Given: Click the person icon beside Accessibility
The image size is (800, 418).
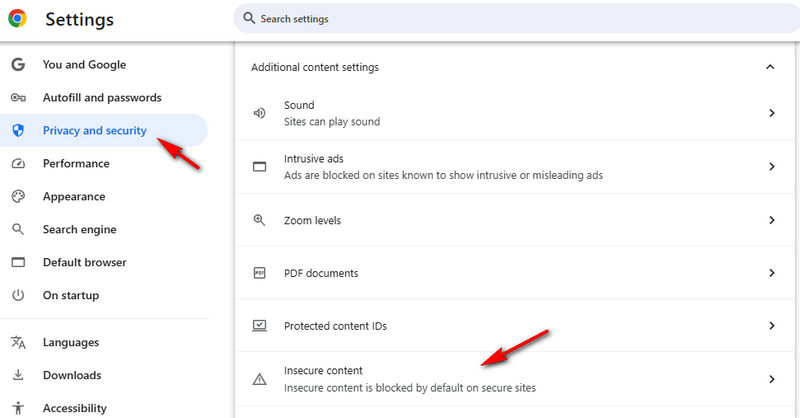Looking at the screenshot, I should pyautogui.click(x=18, y=408).
